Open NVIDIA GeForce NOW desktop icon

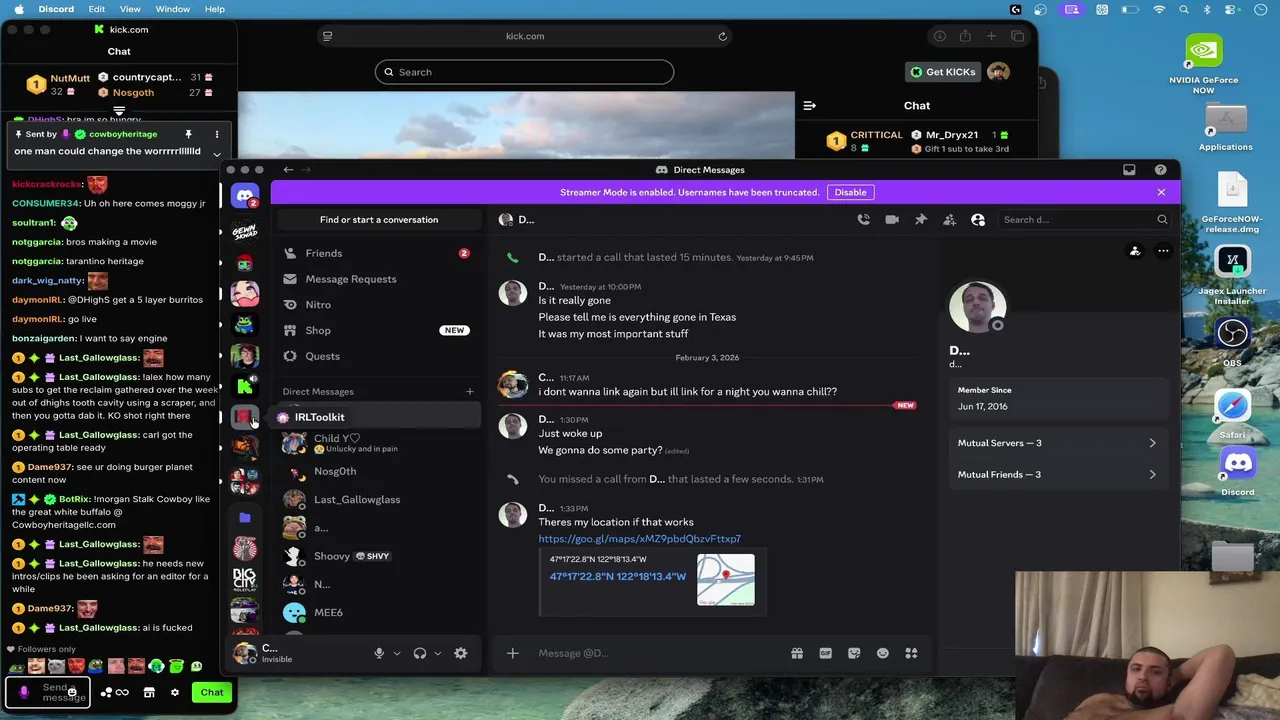(x=1204, y=65)
